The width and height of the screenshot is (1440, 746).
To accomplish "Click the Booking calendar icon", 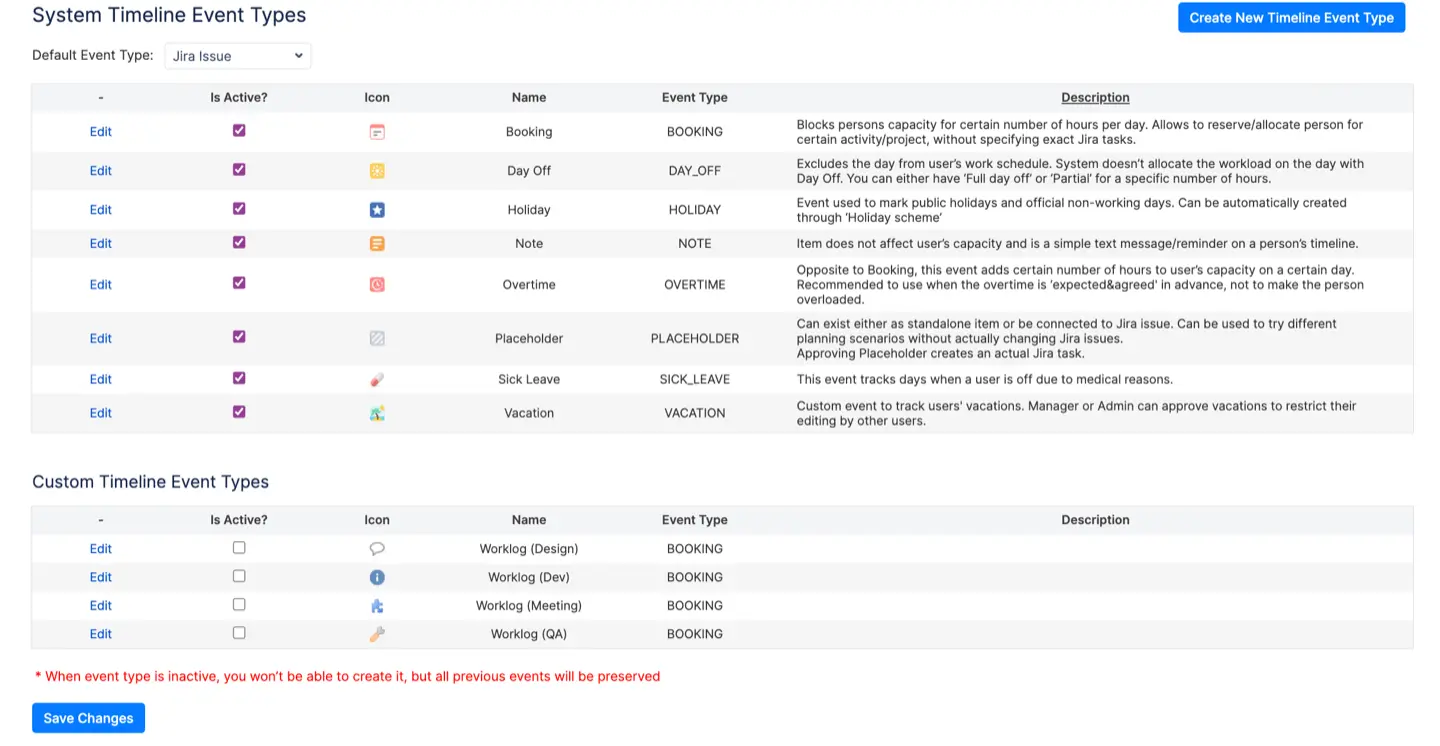I will 377,132.
